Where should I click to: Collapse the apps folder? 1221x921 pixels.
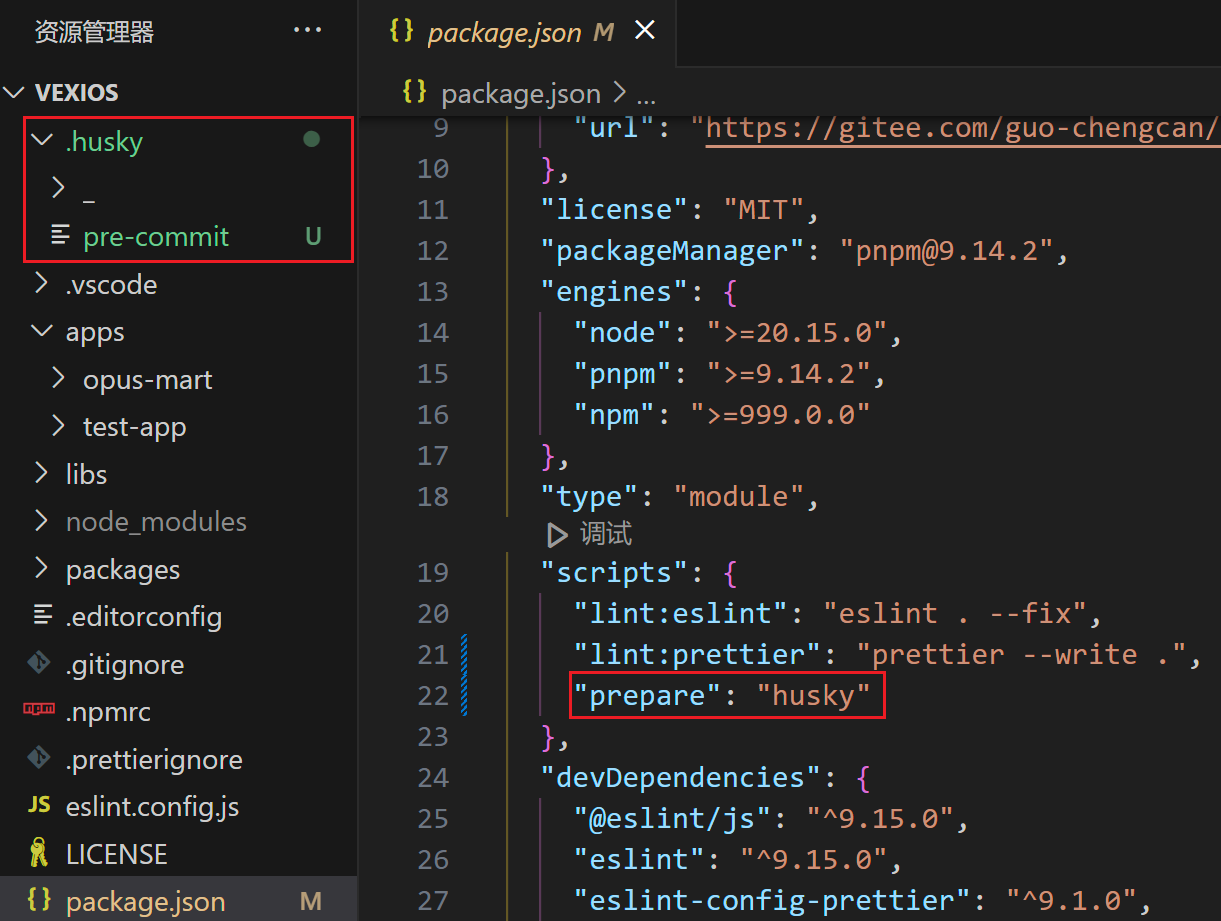(x=41, y=331)
